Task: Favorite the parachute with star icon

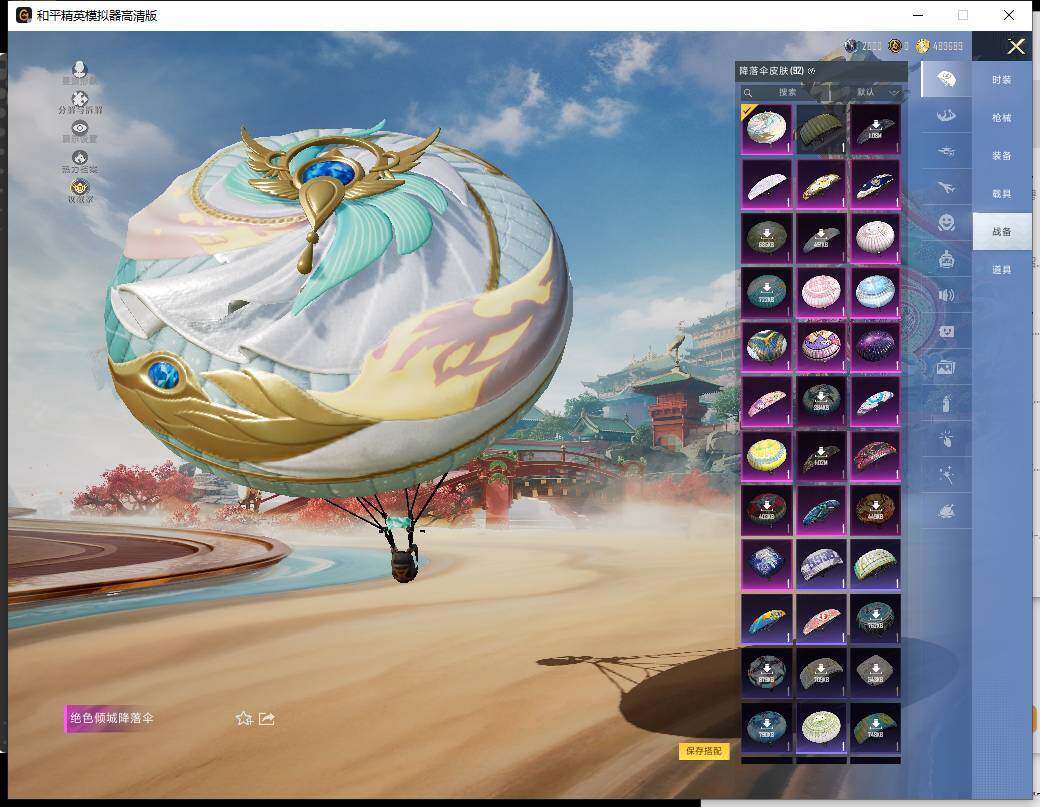Action: tap(243, 718)
